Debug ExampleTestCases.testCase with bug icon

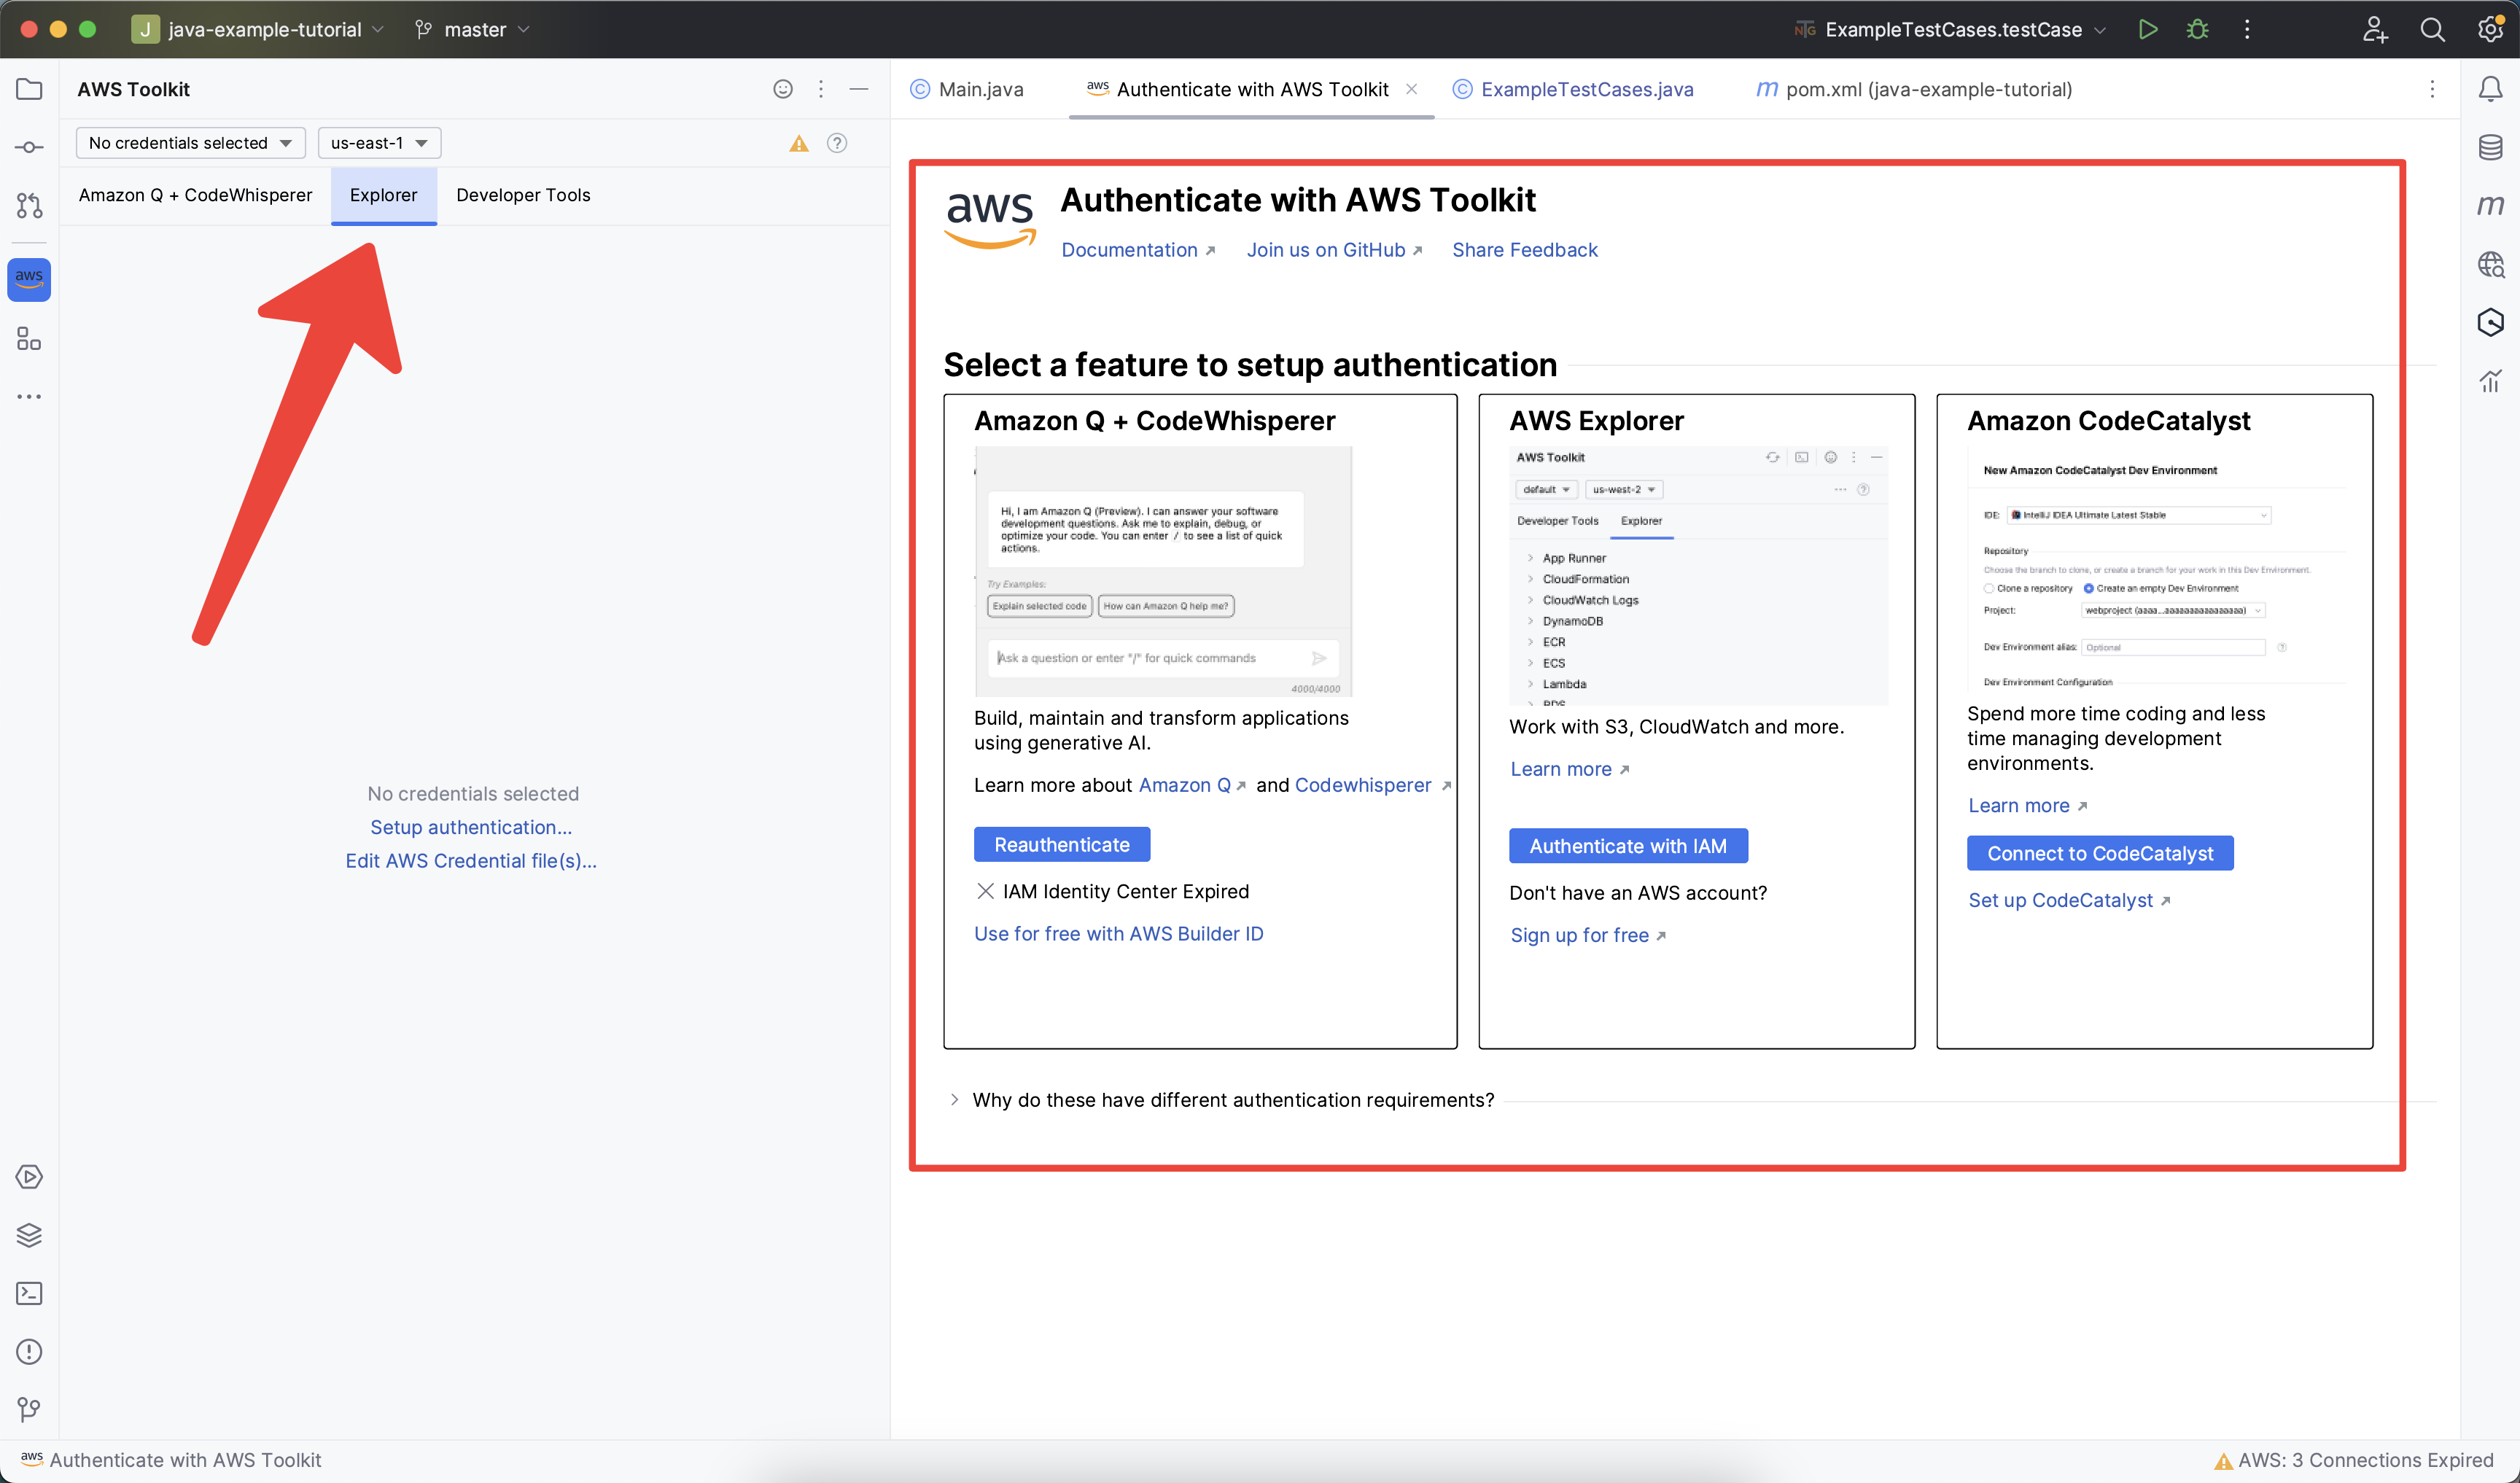click(2198, 29)
